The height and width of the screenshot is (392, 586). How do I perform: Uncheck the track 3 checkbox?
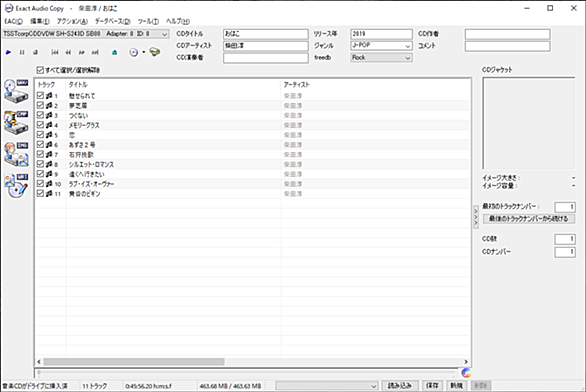(40, 115)
